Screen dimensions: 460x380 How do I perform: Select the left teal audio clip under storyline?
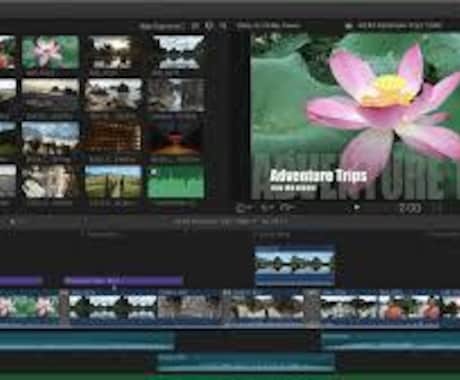click(x=87, y=341)
